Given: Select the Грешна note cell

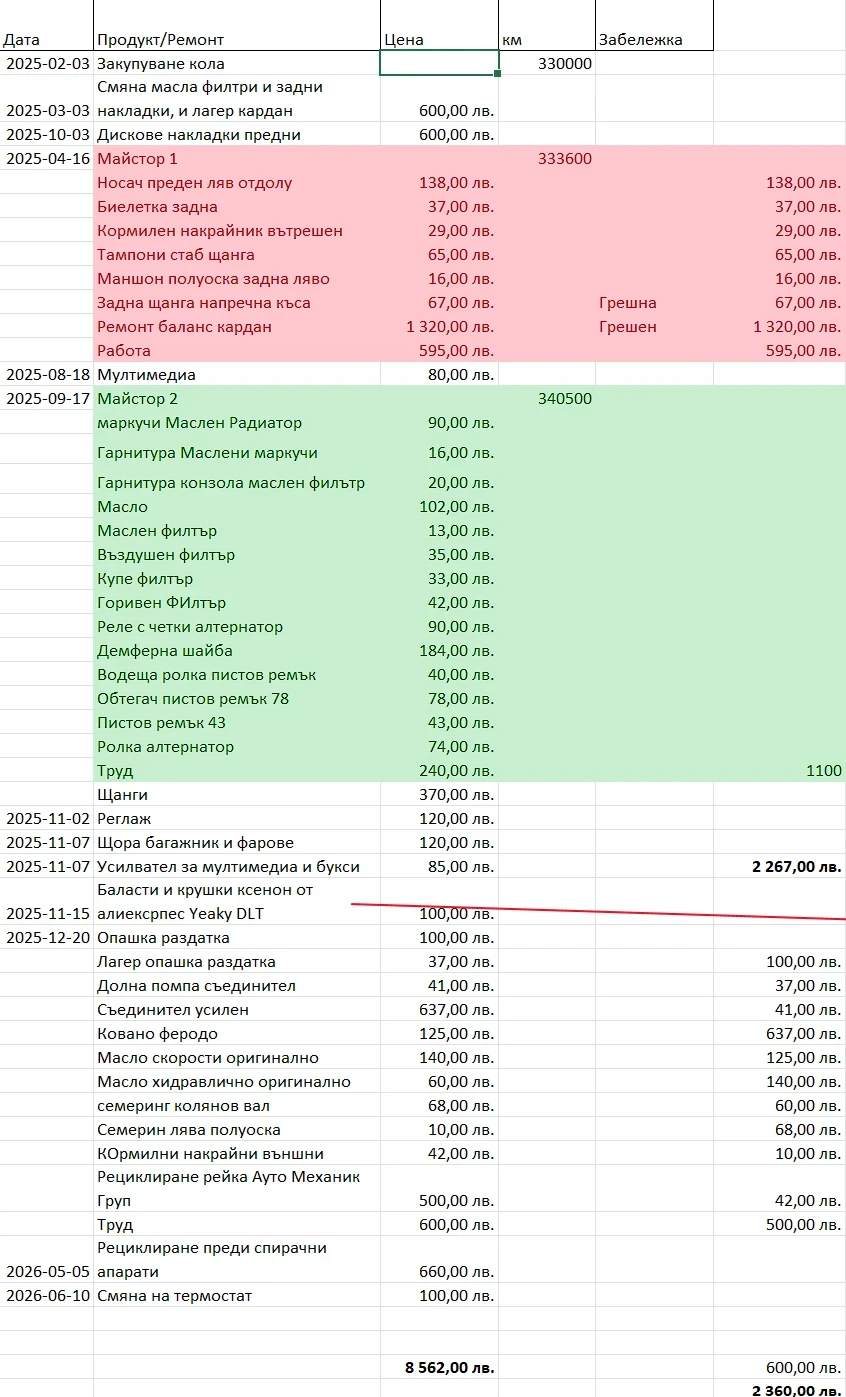Looking at the screenshot, I should point(655,303).
